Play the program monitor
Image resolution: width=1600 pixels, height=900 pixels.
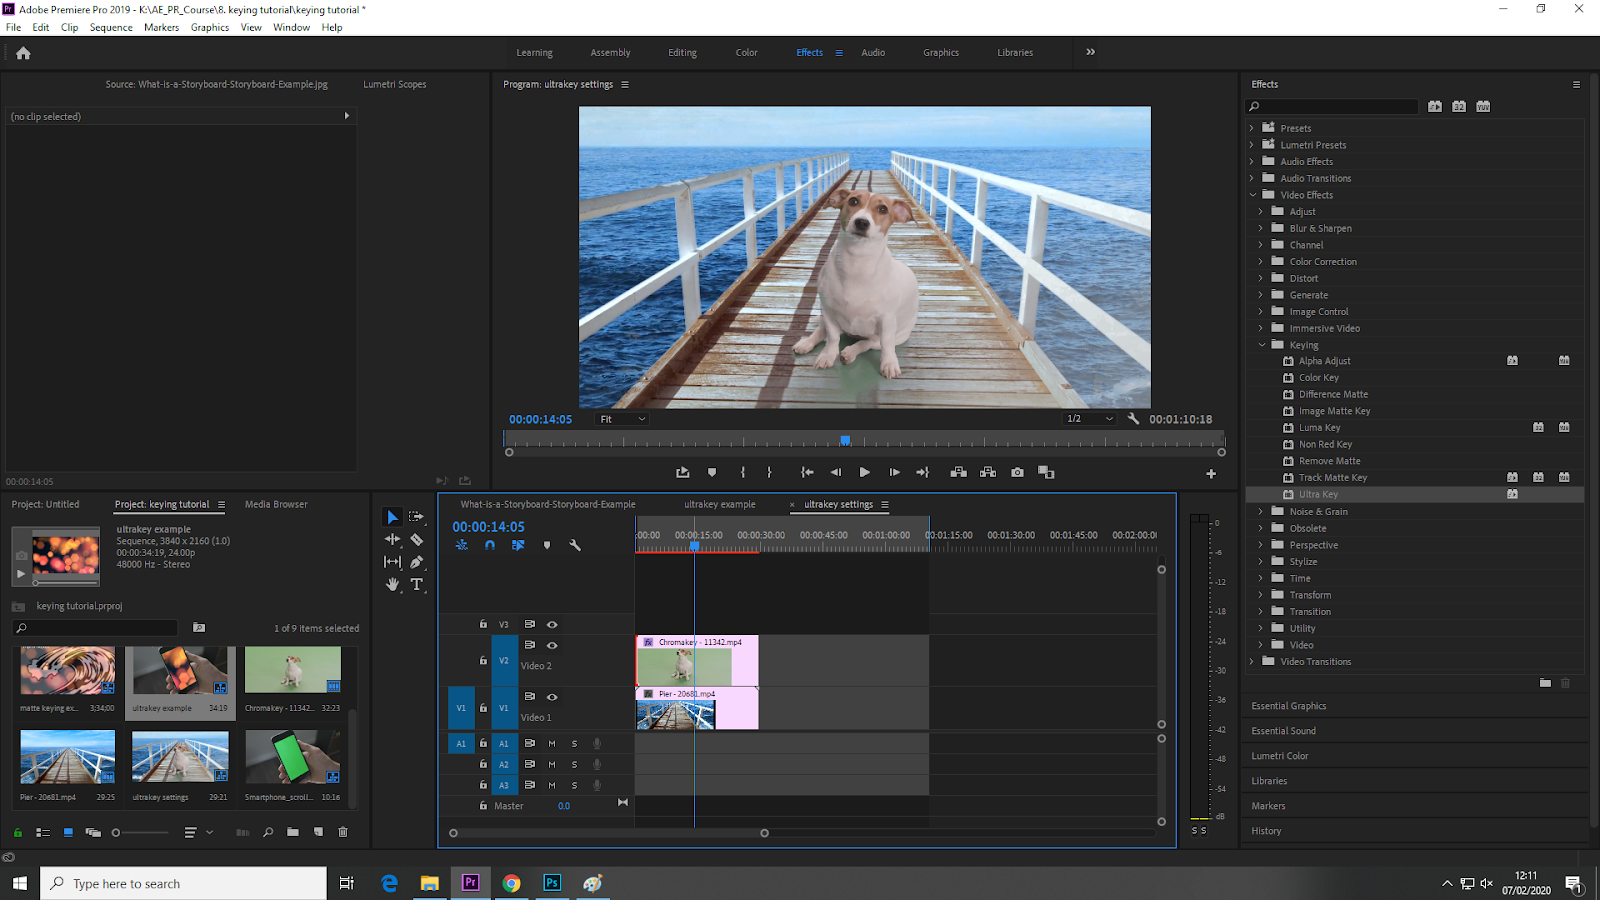(864, 472)
